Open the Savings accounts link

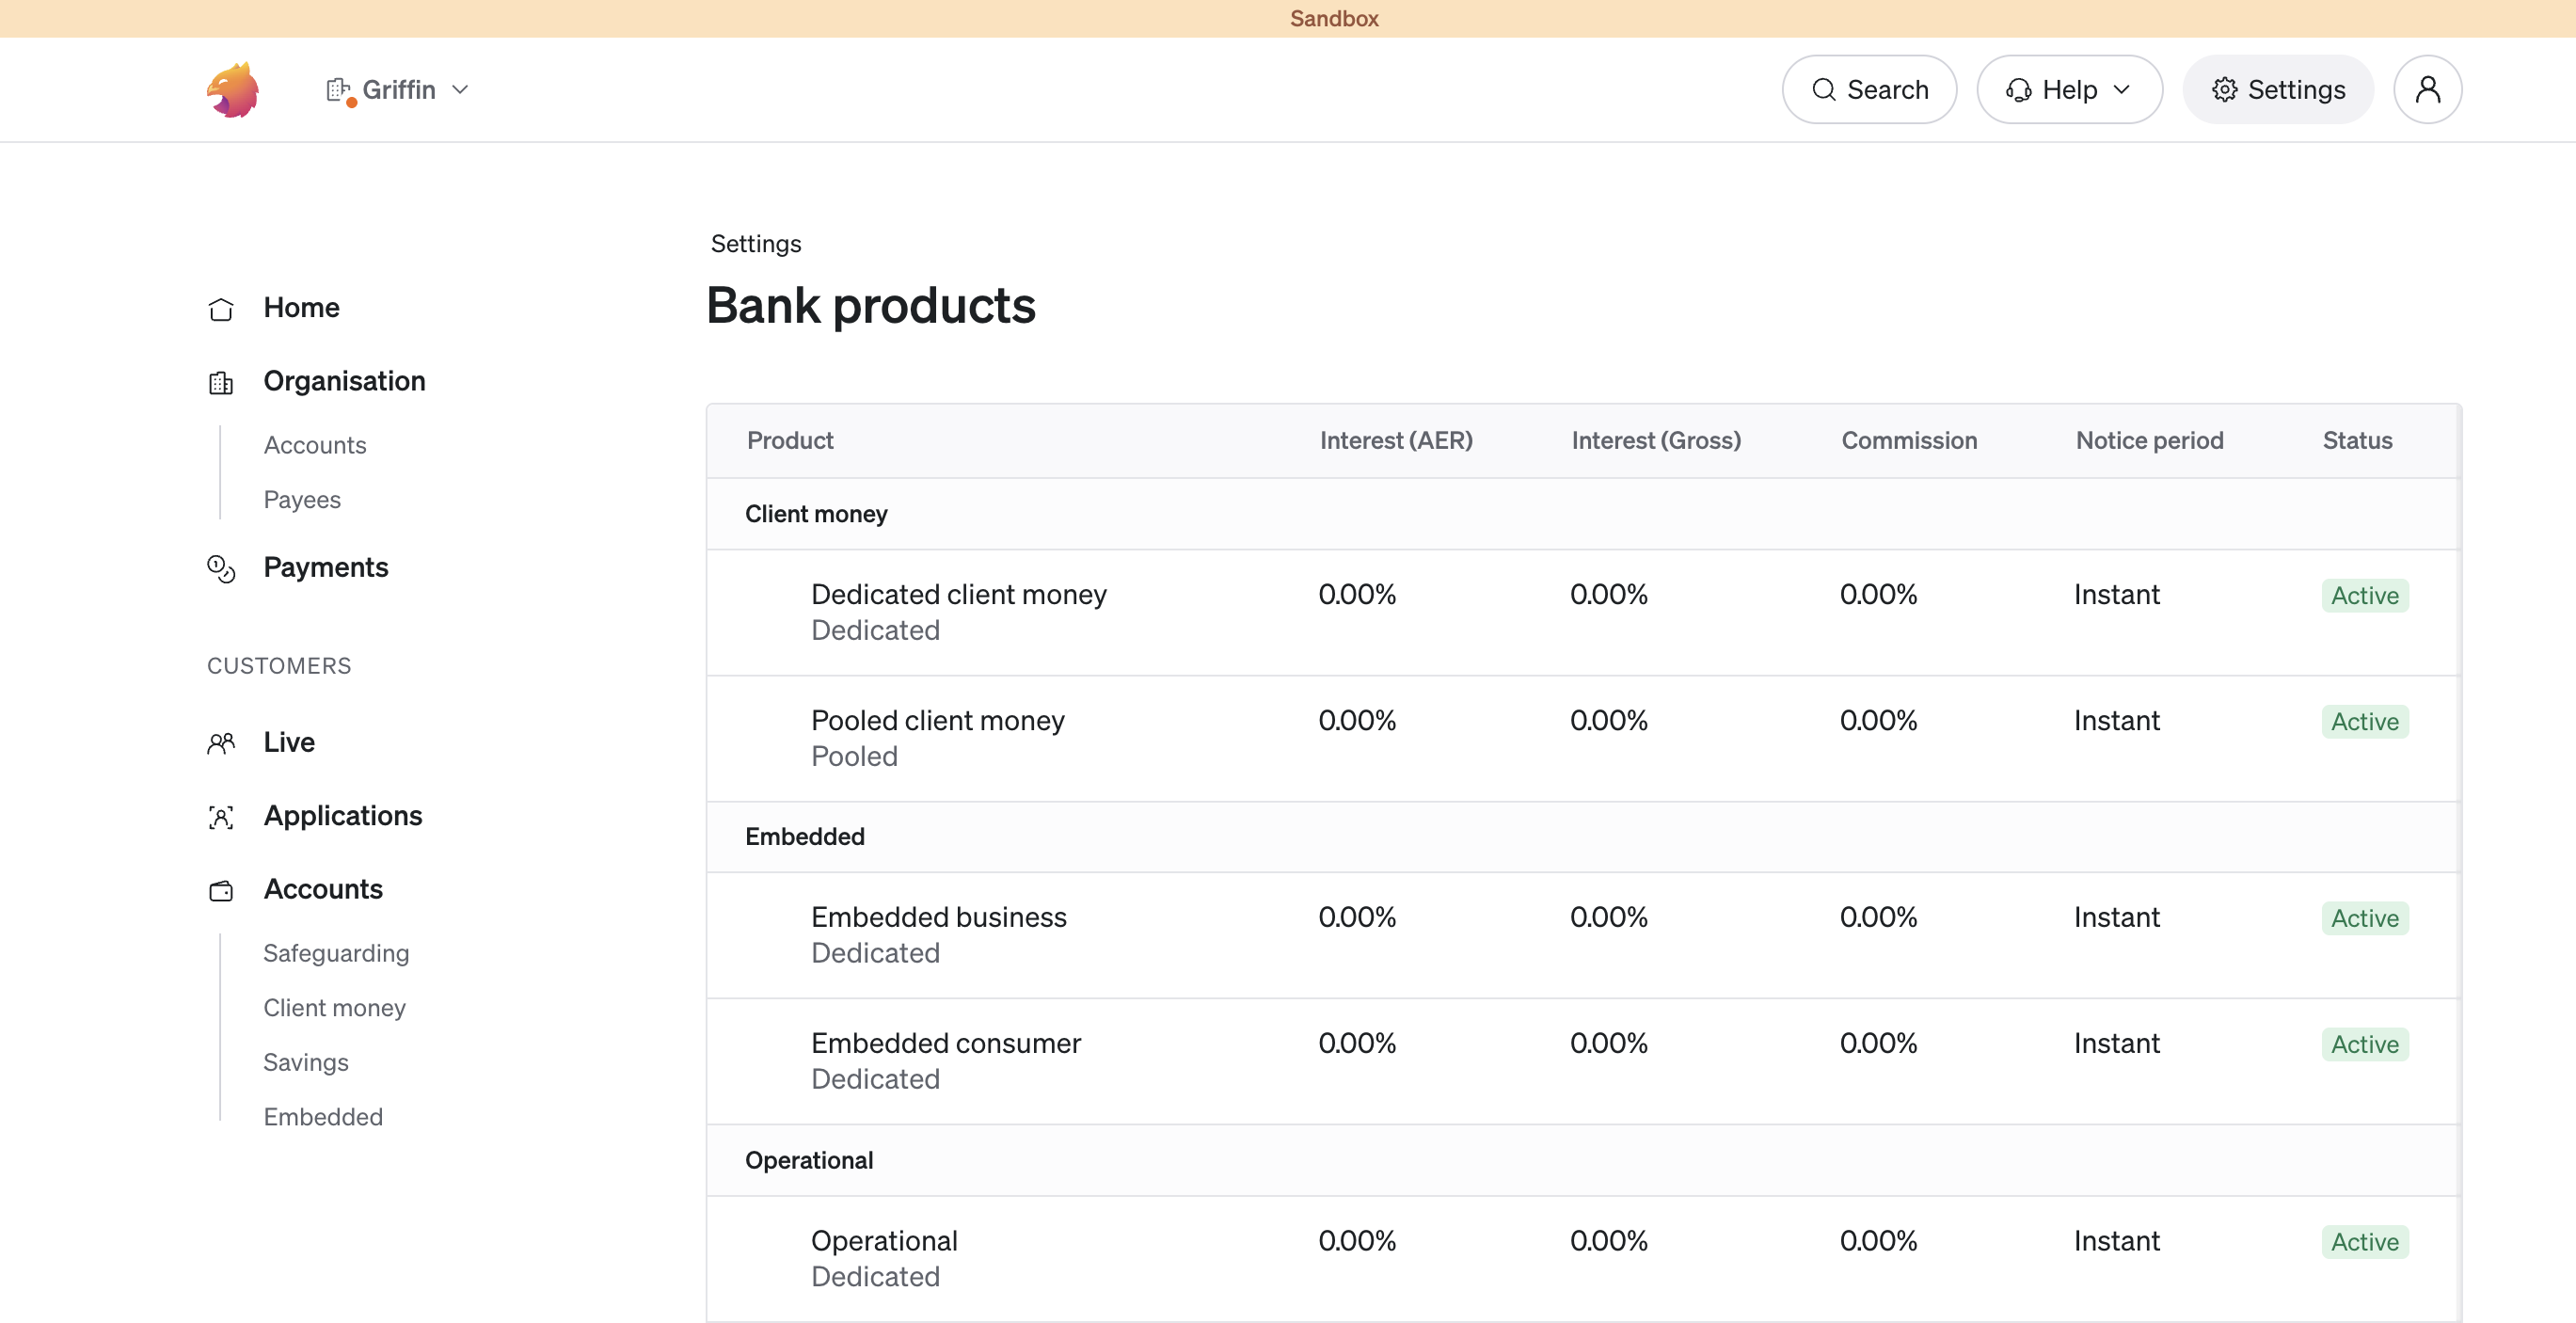pyautogui.click(x=306, y=1062)
